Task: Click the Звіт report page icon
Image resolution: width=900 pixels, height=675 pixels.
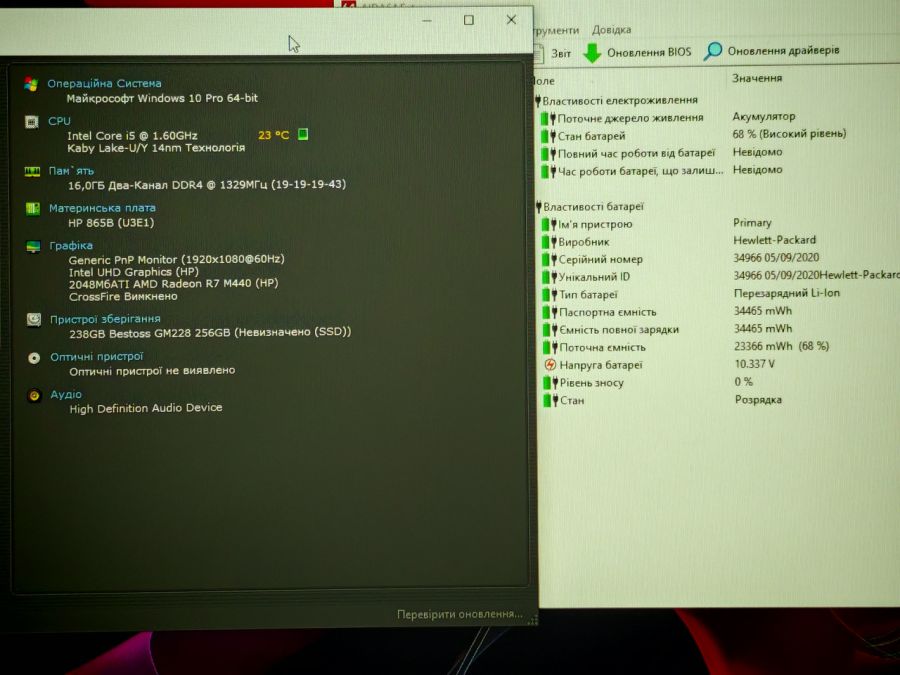Action: (x=538, y=54)
